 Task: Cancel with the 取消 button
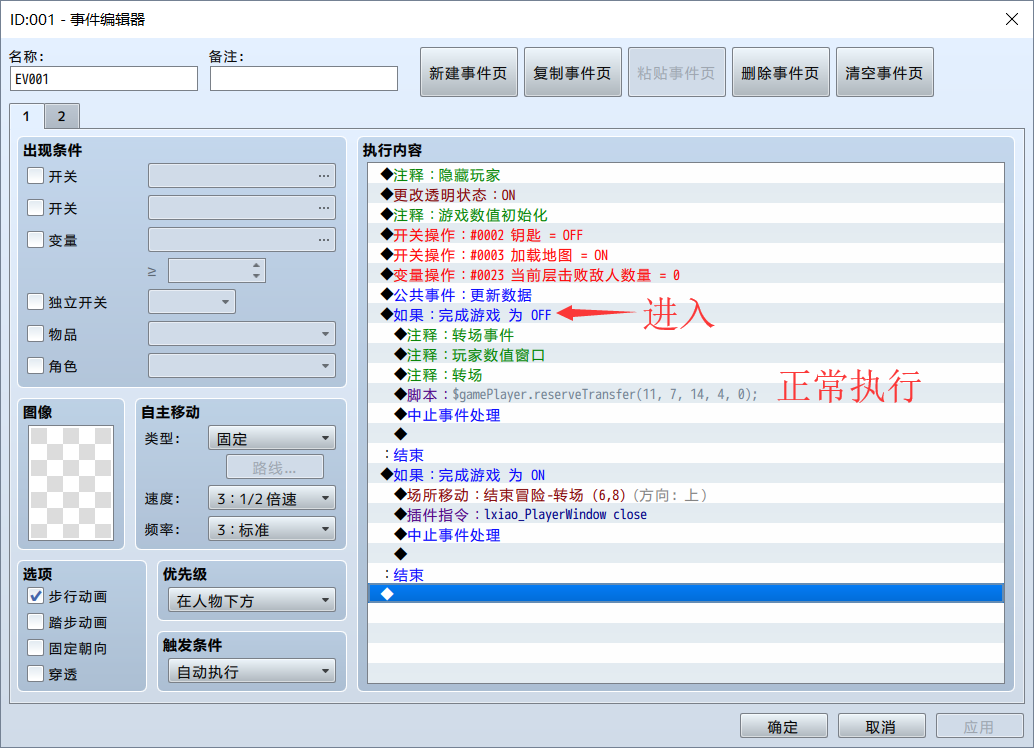[881, 726]
